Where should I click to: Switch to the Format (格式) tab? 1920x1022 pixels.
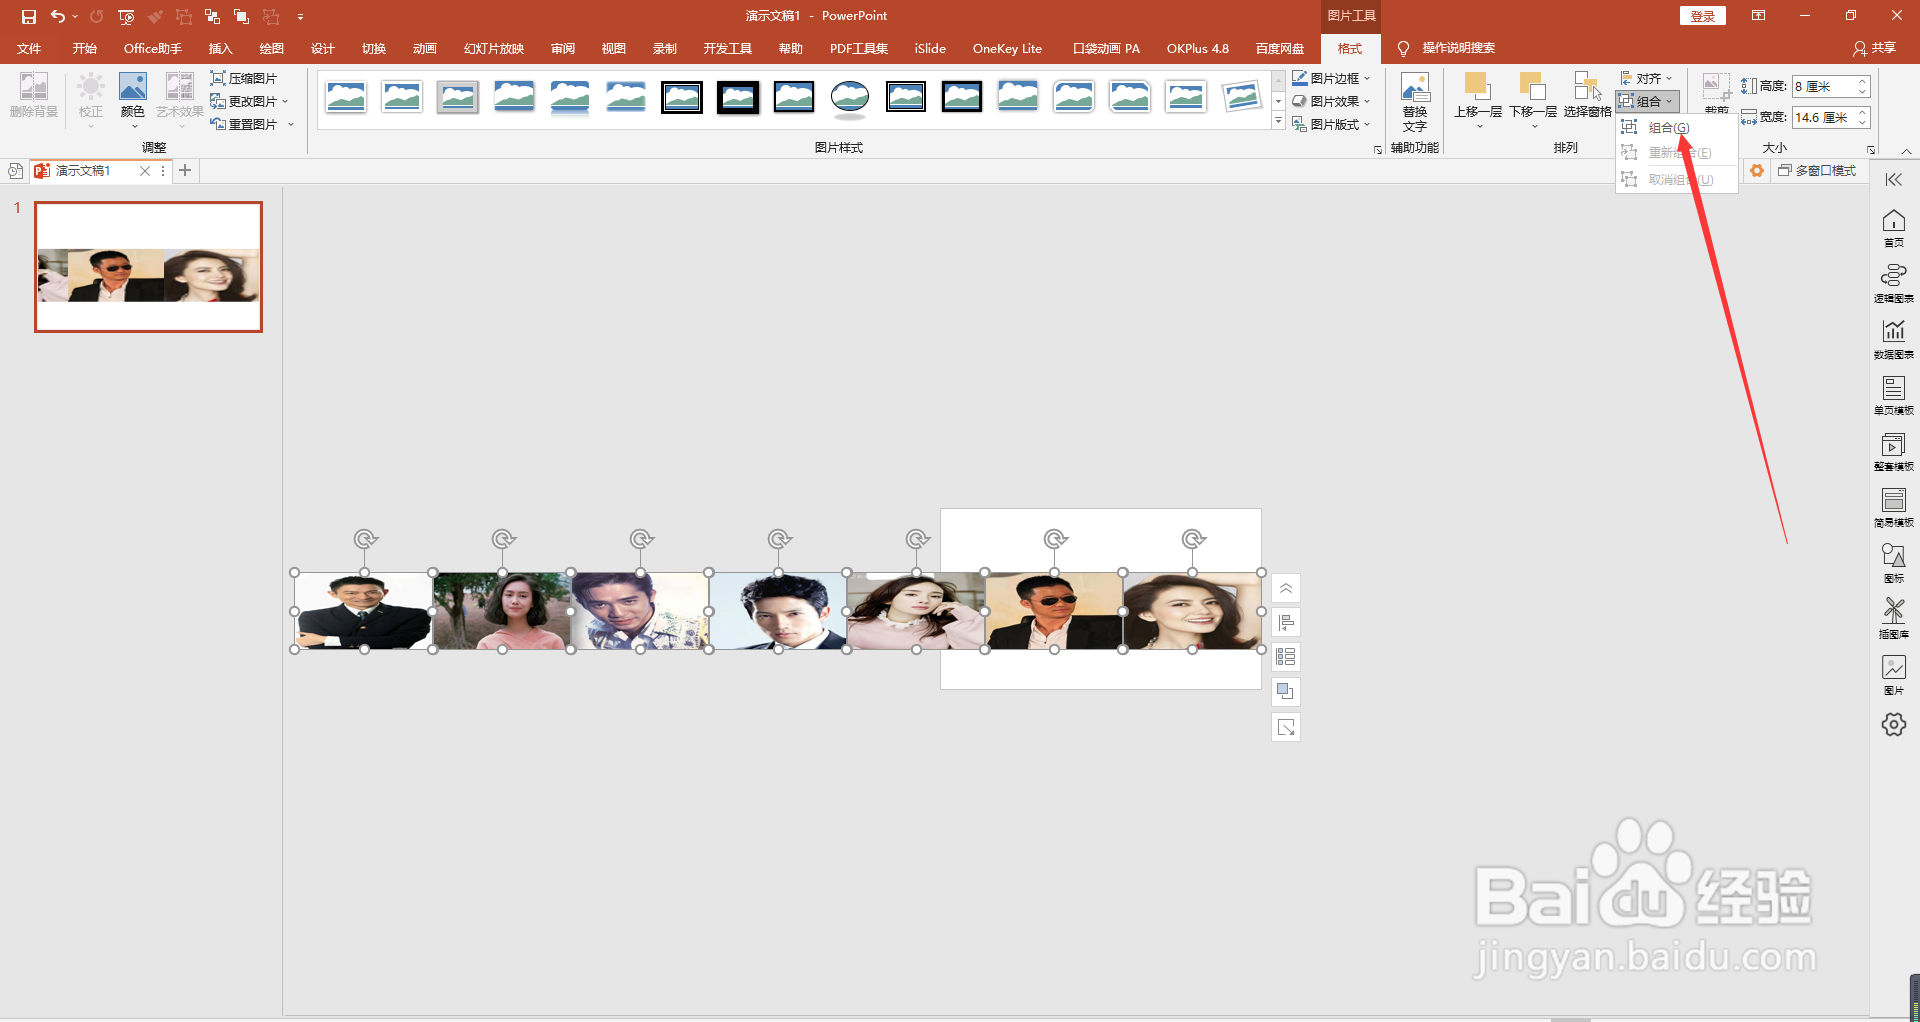(1350, 48)
